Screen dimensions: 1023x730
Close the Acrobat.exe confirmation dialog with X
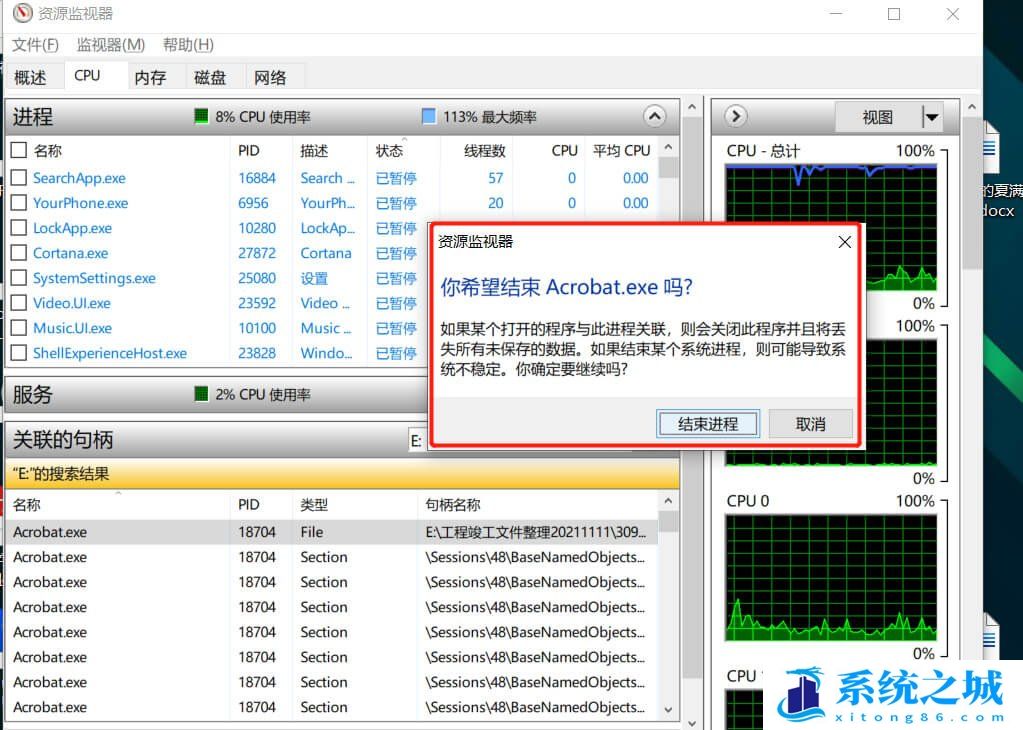coord(844,242)
